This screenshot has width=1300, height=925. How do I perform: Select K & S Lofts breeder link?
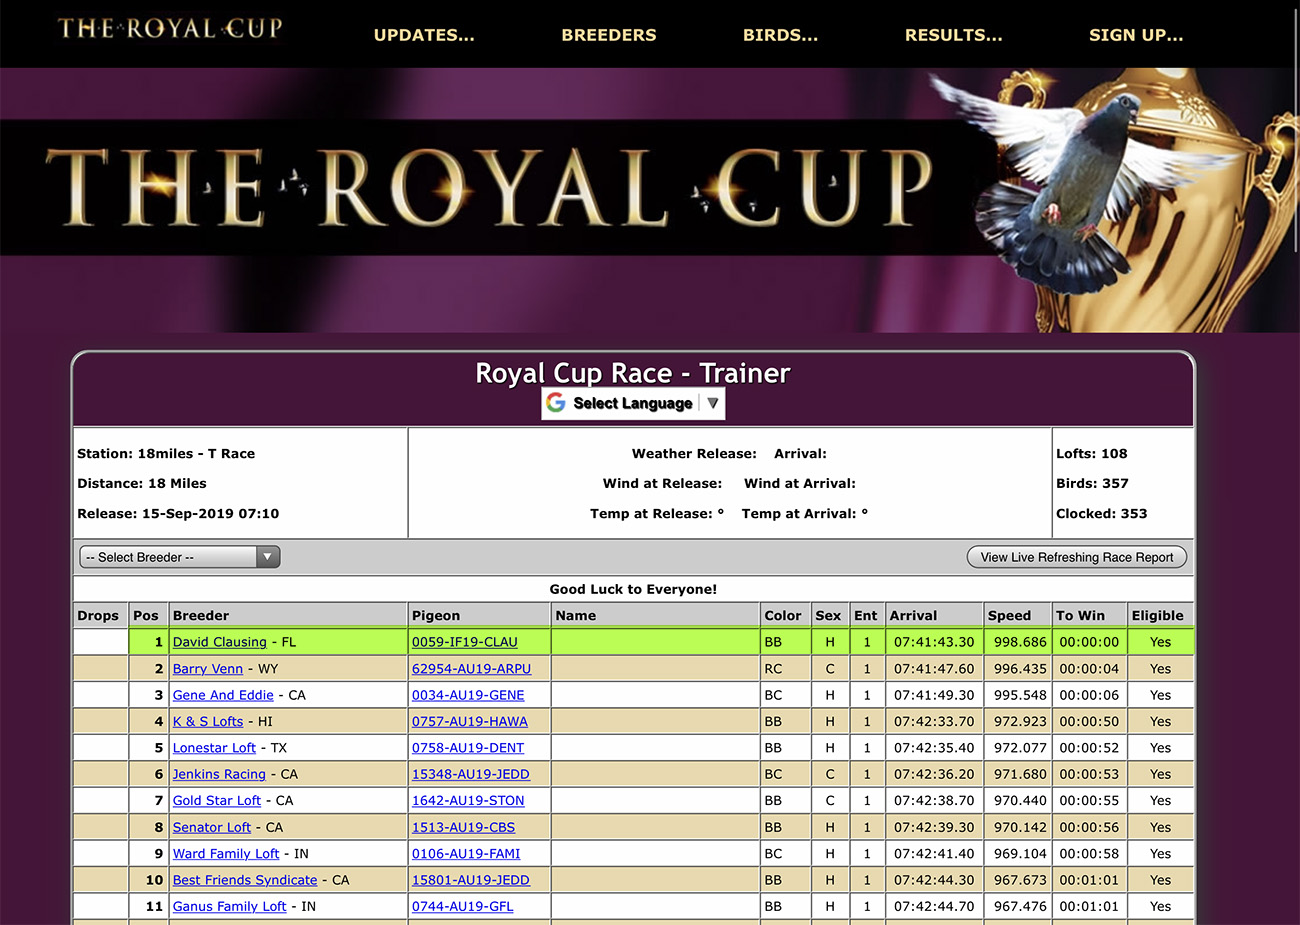208,721
